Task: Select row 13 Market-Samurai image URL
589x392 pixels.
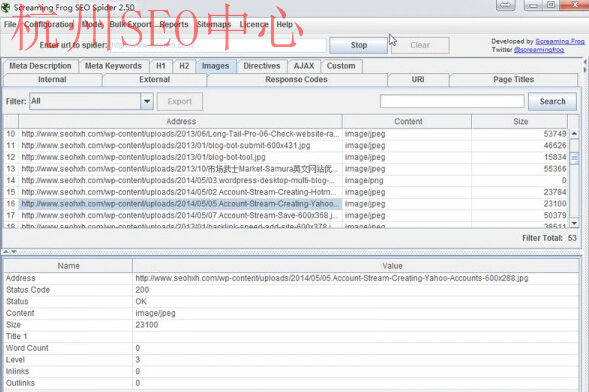Action: click(x=180, y=169)
